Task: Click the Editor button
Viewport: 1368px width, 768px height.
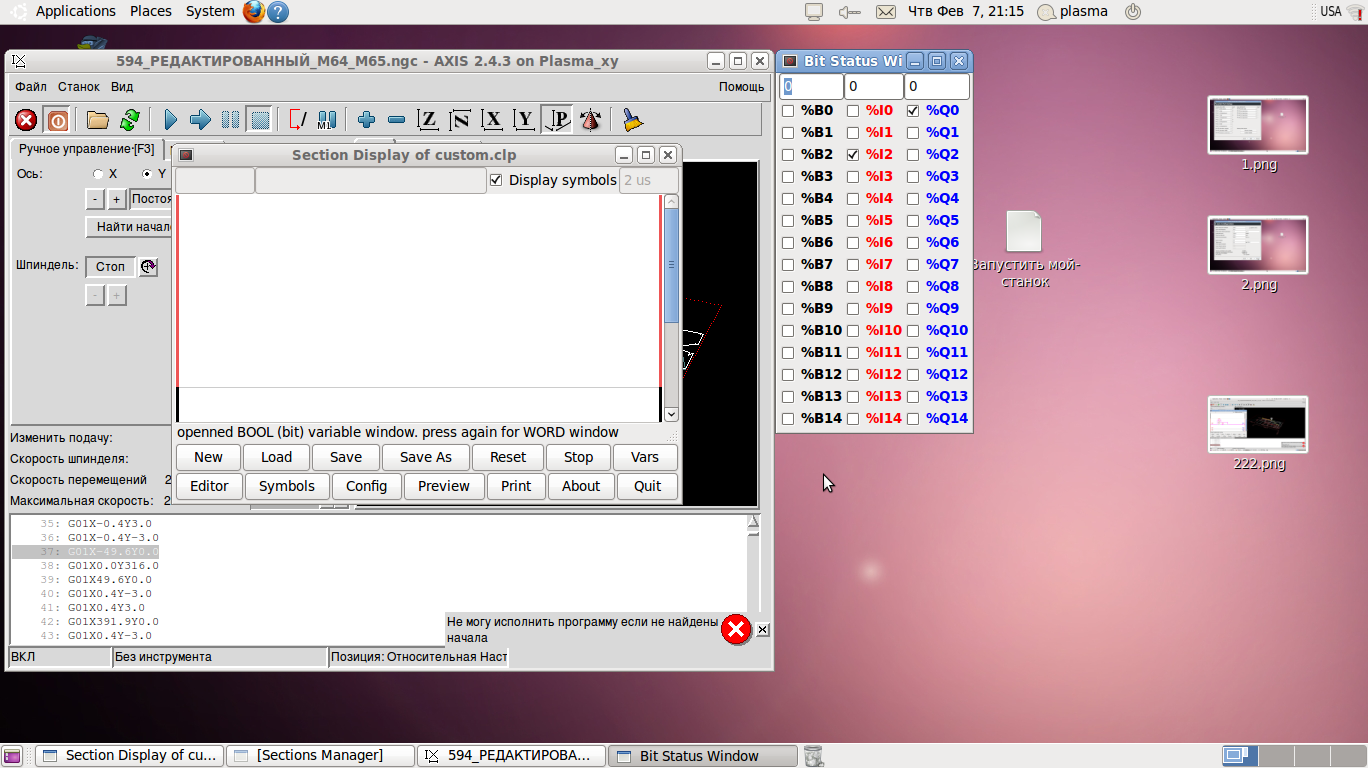Action: pyautogui.click(x=209, y=486)
